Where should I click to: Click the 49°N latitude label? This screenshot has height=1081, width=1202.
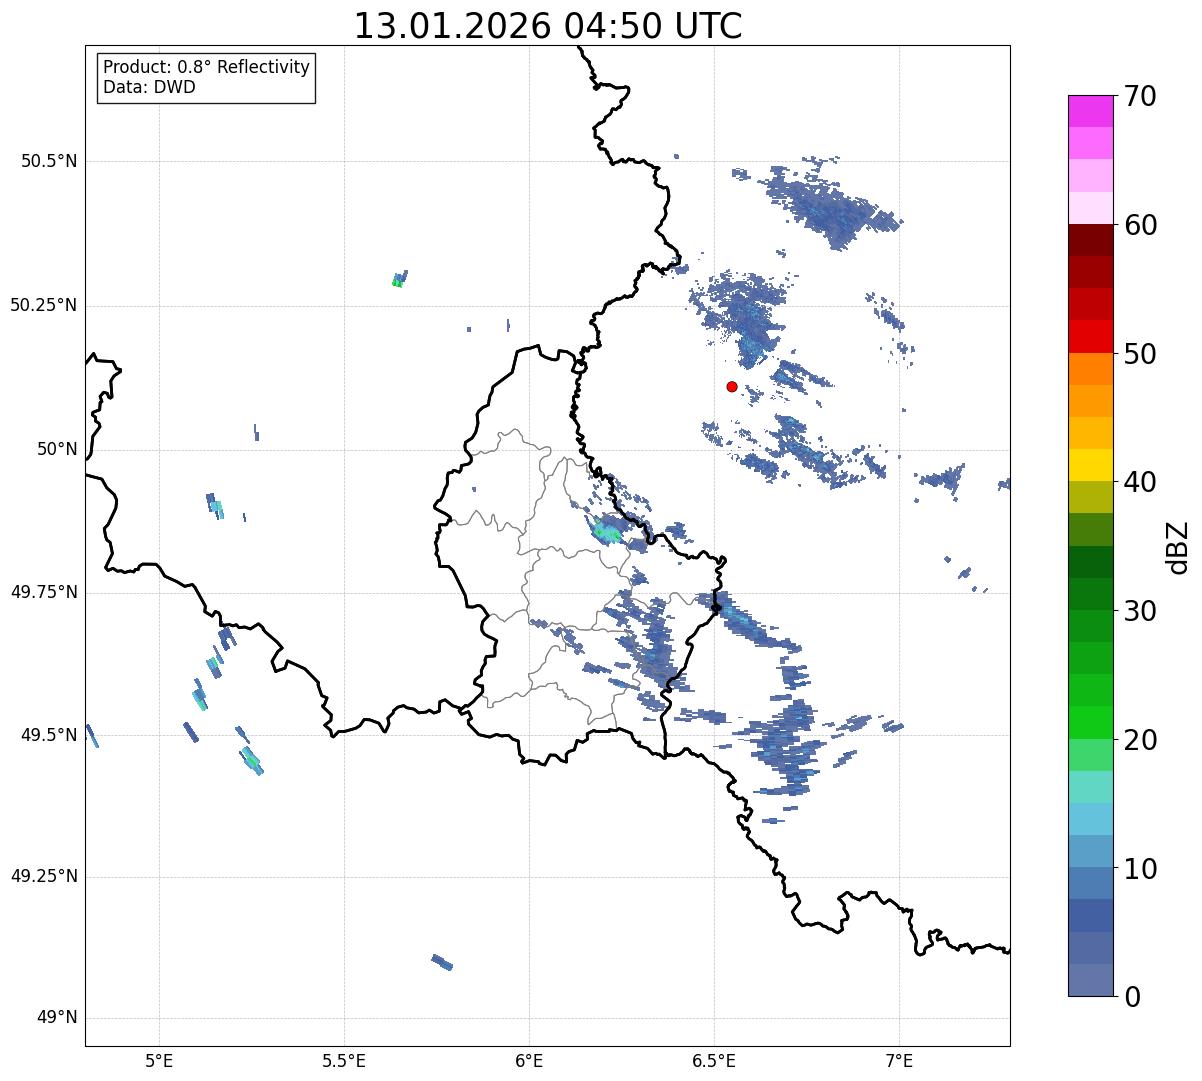pos(57,1018)
